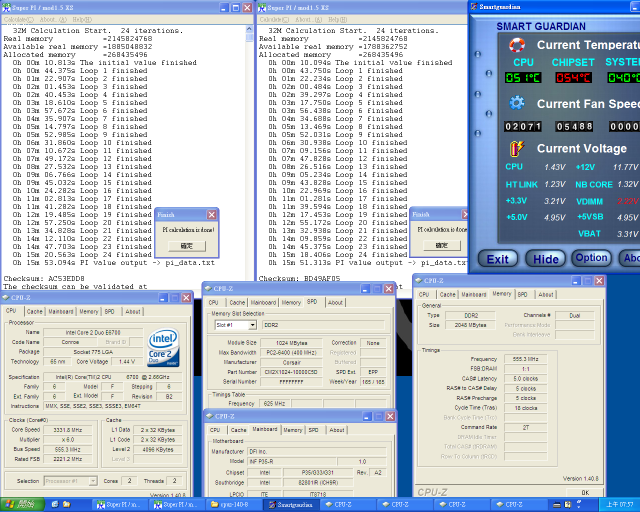Click the folder quick launch icon beside Internet Explorer
Viewport: 640px width, 512px height.
(67, 505)
